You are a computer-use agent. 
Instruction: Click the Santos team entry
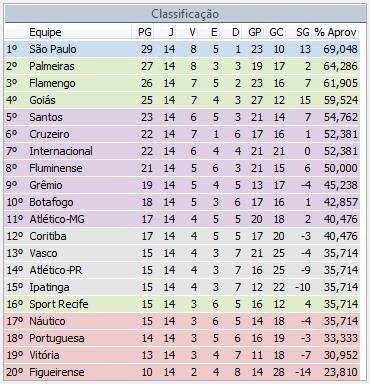click(46, 117)
